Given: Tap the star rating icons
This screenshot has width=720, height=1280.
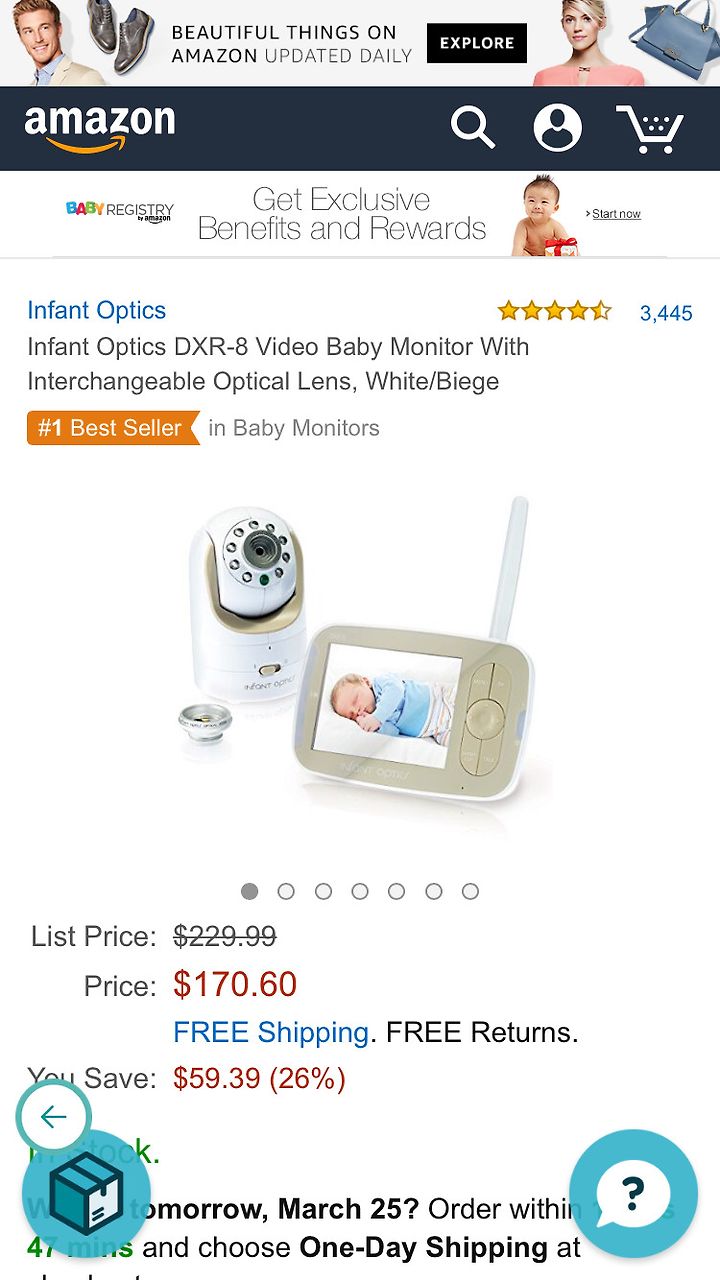Looking at the screenshot, I should point(554,311).
